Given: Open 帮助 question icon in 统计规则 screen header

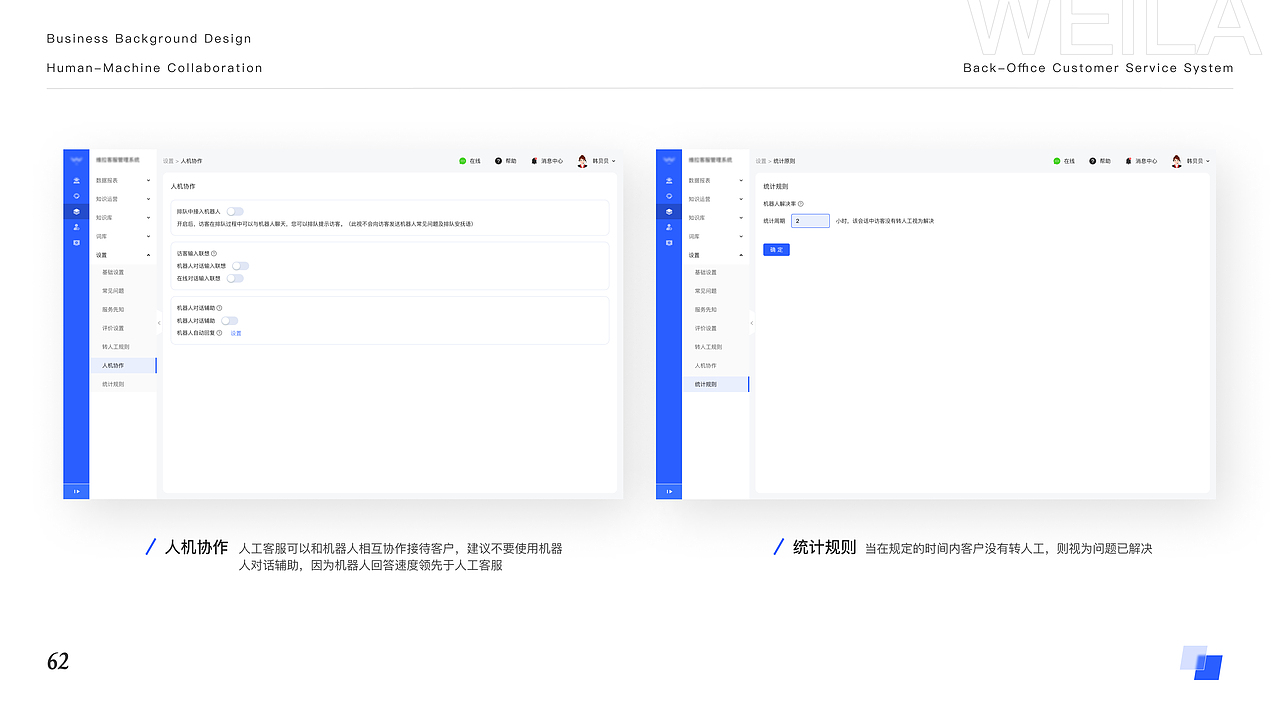Looking at the screenshot, I should [x=1092, y=161].
